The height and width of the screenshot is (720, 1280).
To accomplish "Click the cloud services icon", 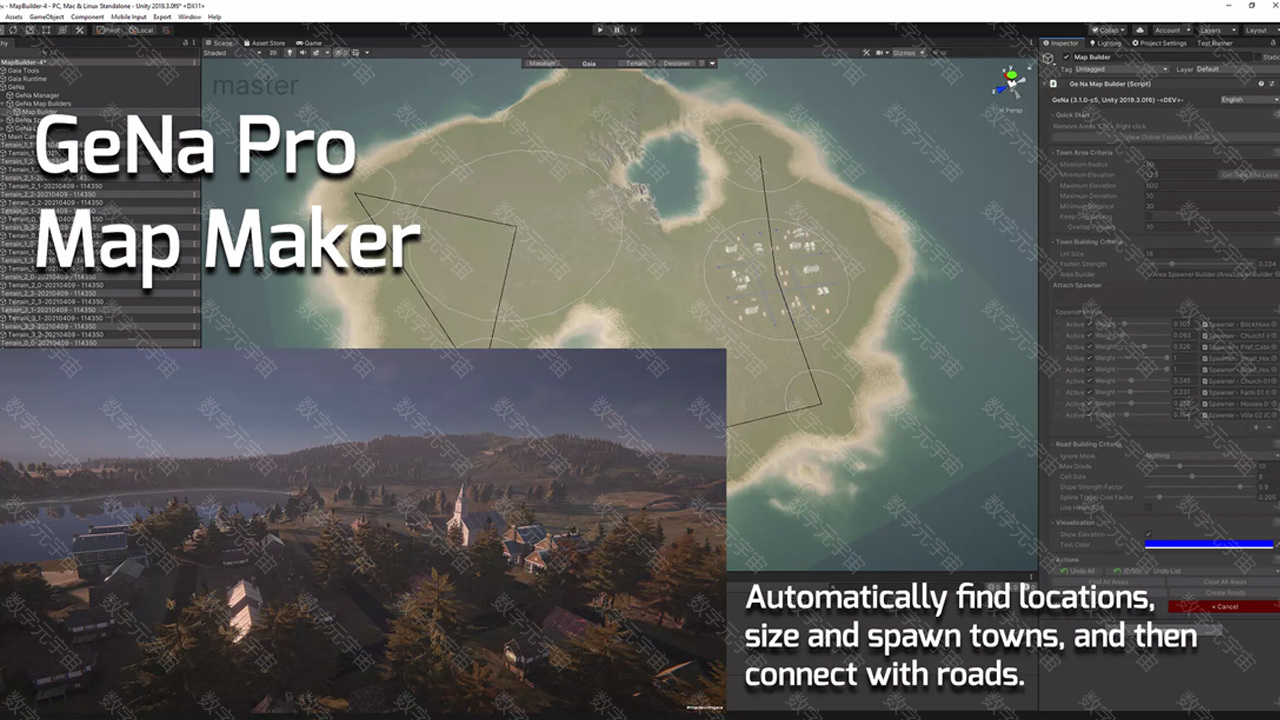I will [1140, 30].
